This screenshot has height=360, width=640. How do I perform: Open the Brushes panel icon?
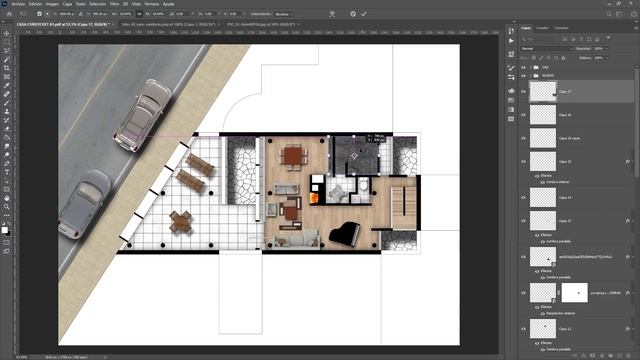click(511, 68)
